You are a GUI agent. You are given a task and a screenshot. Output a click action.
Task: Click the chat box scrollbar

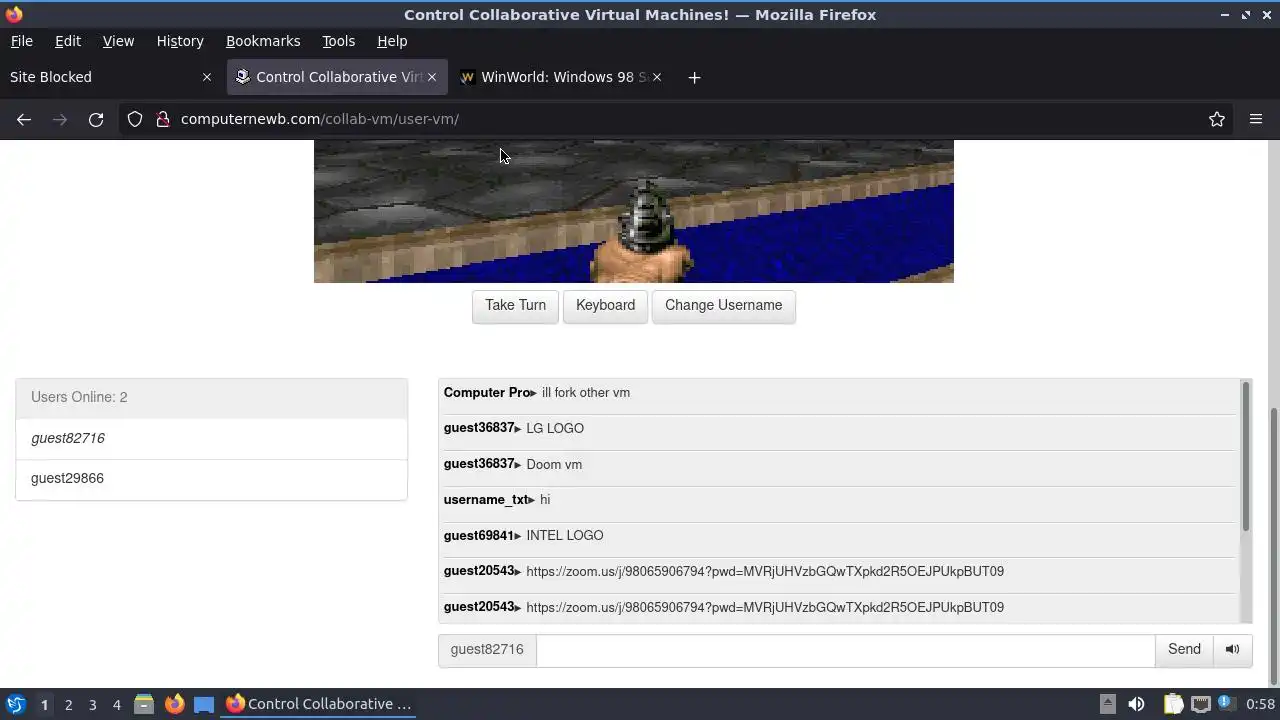click(1246, 456)
